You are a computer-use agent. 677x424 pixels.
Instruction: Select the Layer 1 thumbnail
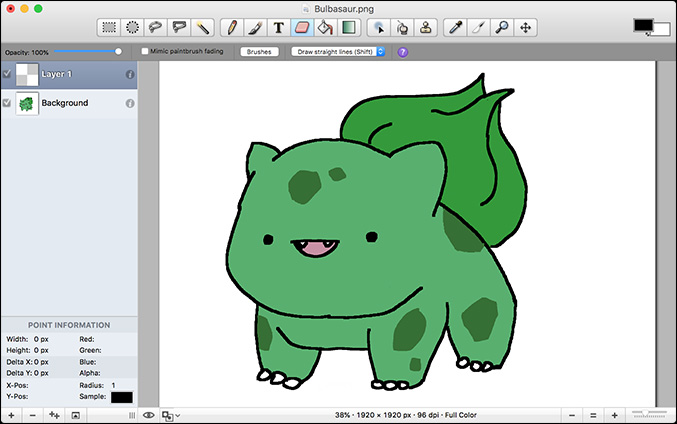27,74
